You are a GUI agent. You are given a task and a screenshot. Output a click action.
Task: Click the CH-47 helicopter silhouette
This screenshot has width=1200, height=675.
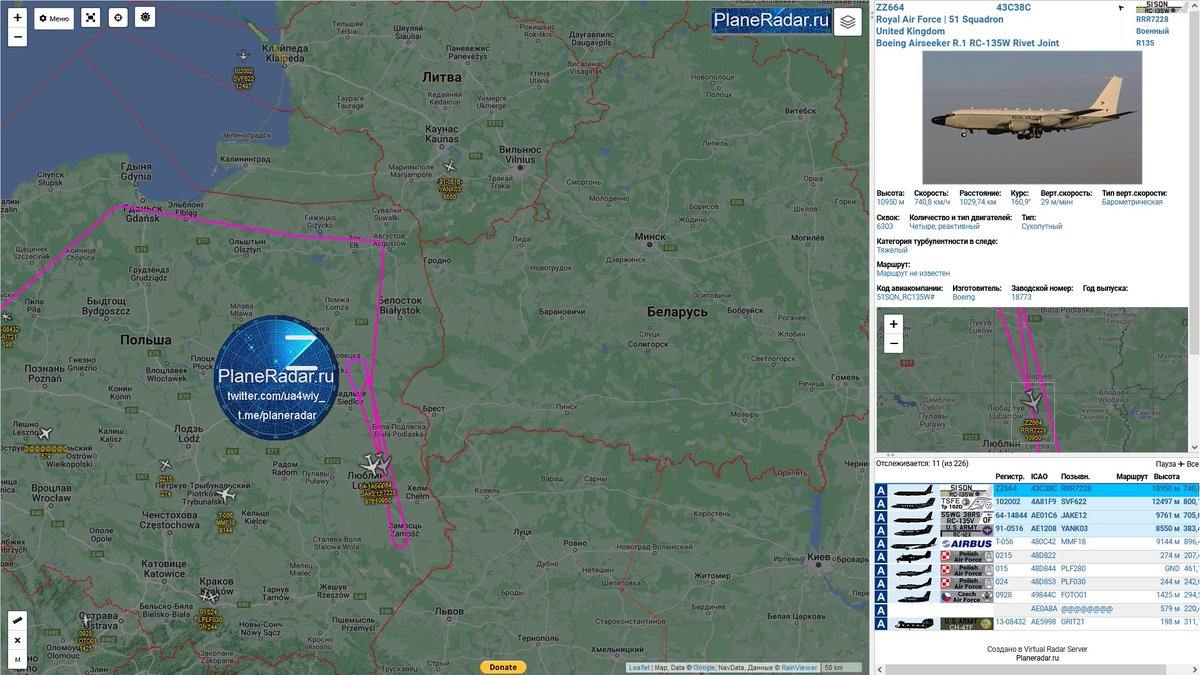pos(914,623)
